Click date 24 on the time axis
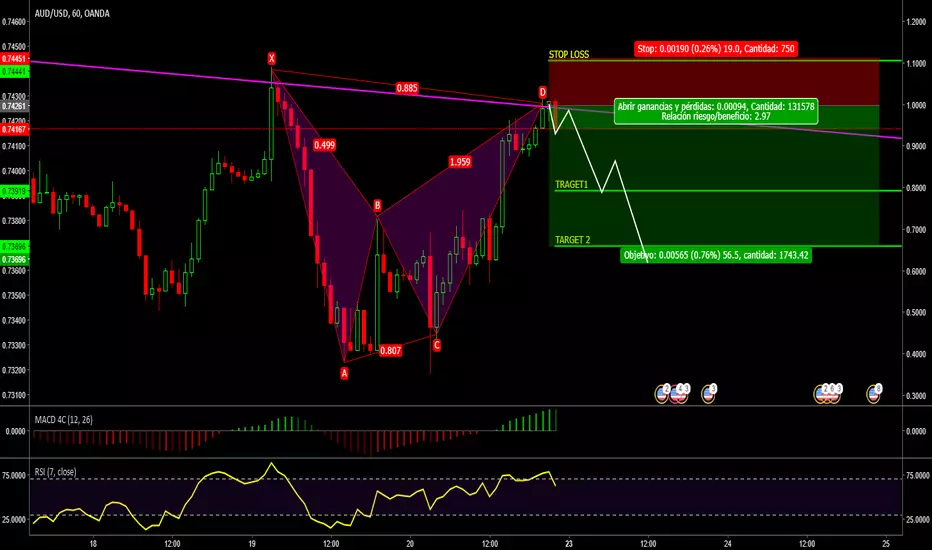932x550 pixels. [x=728, y=543]
